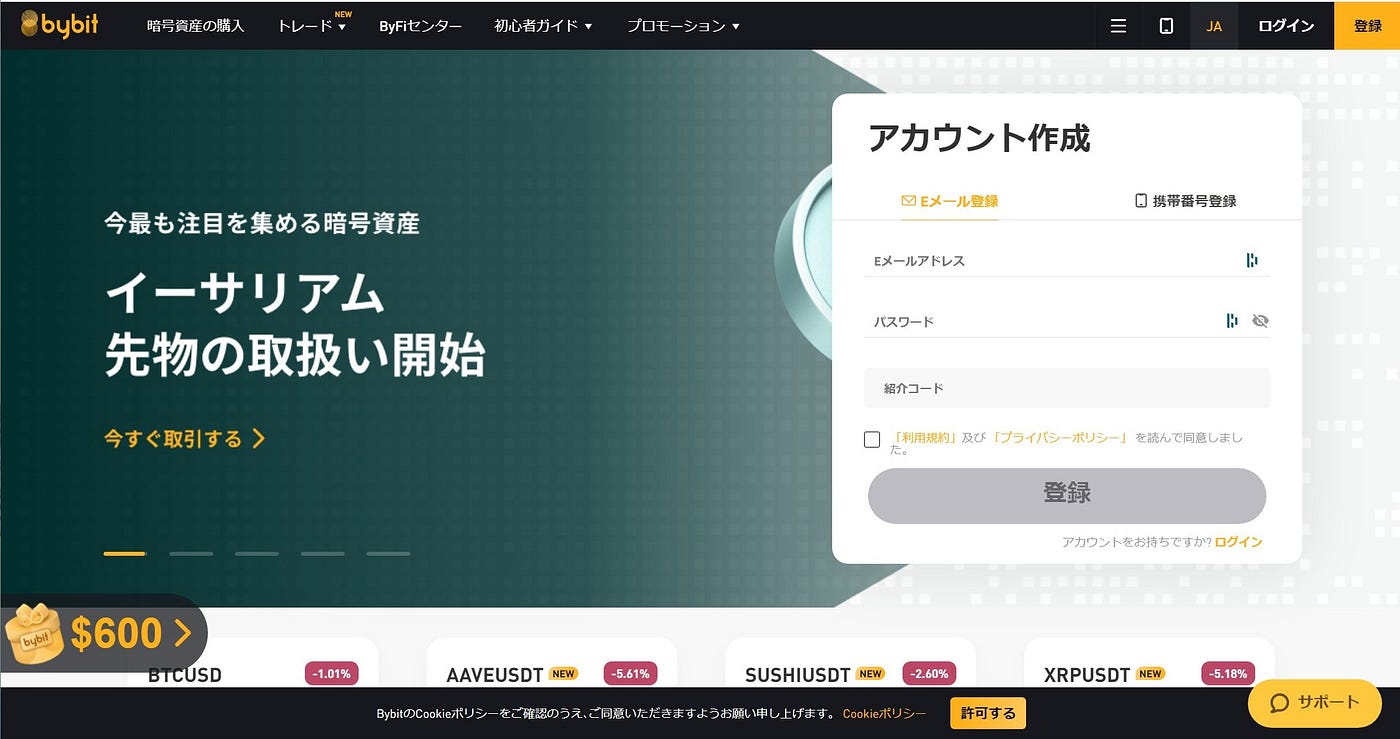Select the third carousel slide indicator
1400x739 pixels.
[257, 553]
